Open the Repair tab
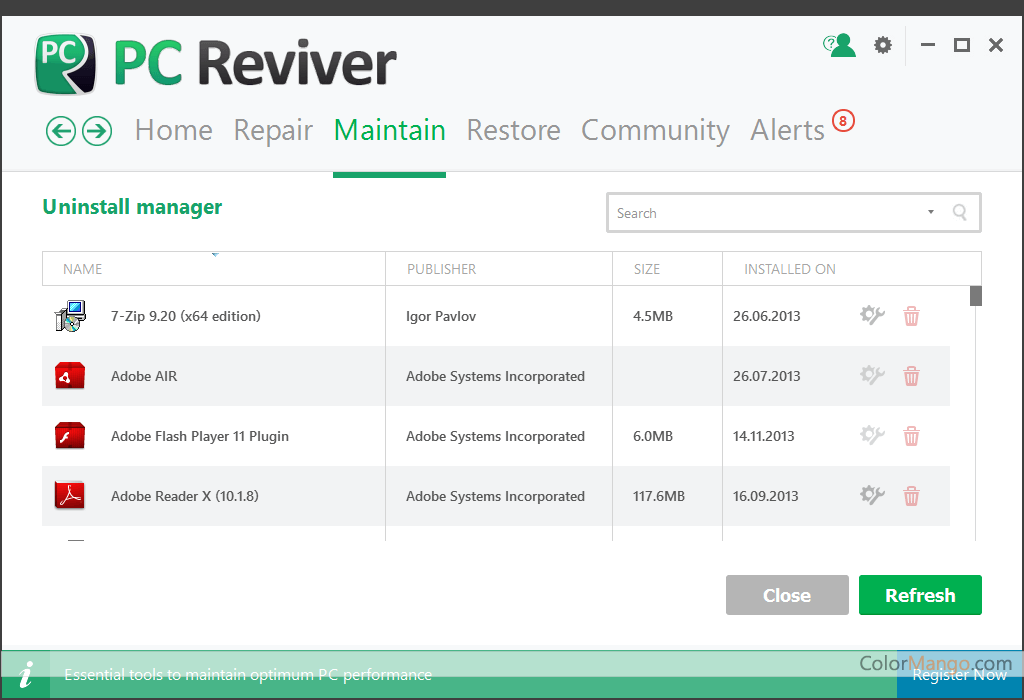 (273, 131)
